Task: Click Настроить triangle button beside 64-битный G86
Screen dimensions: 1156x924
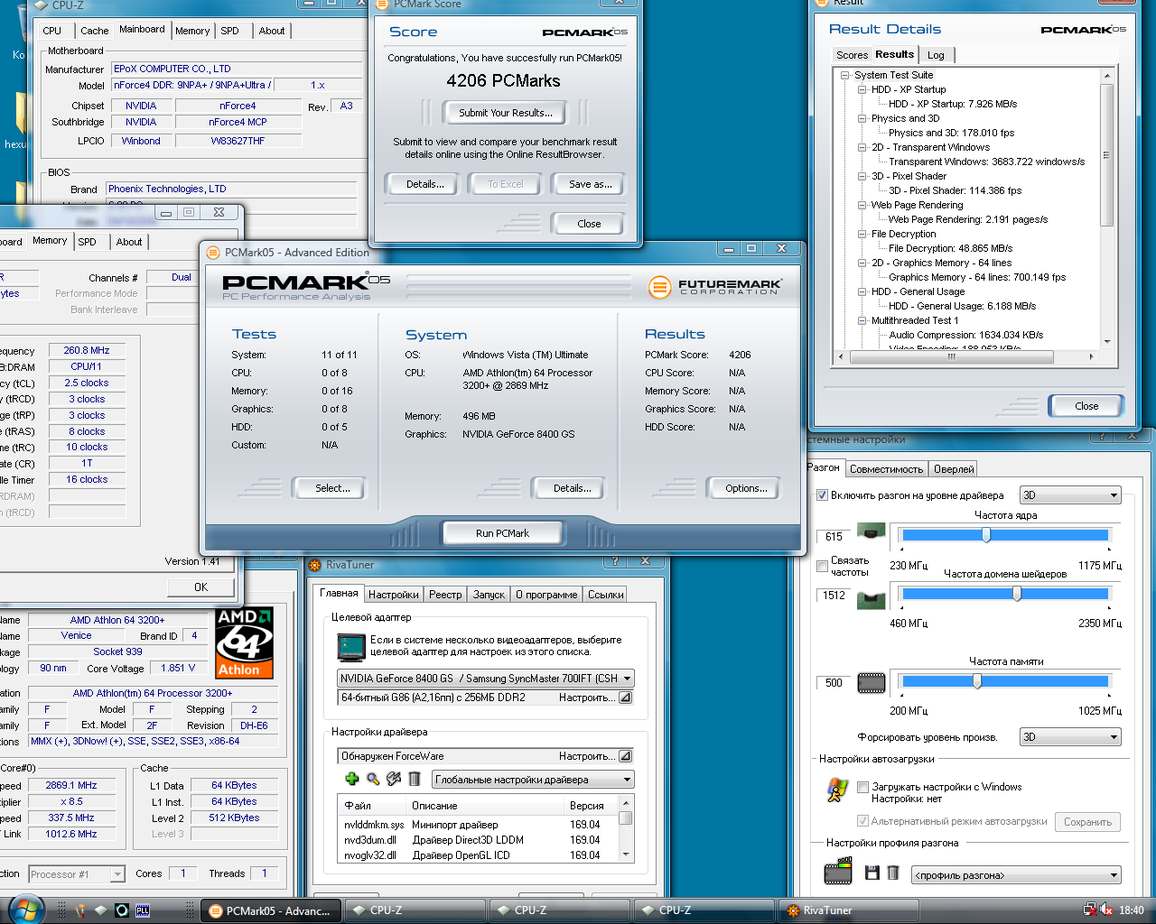Action: tap(625, 697)
